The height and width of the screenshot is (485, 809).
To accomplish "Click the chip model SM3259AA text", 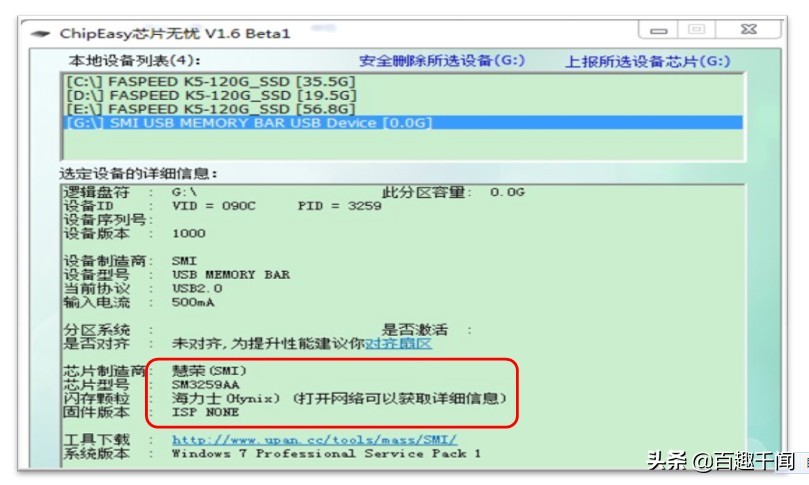I will coord(205,385).
